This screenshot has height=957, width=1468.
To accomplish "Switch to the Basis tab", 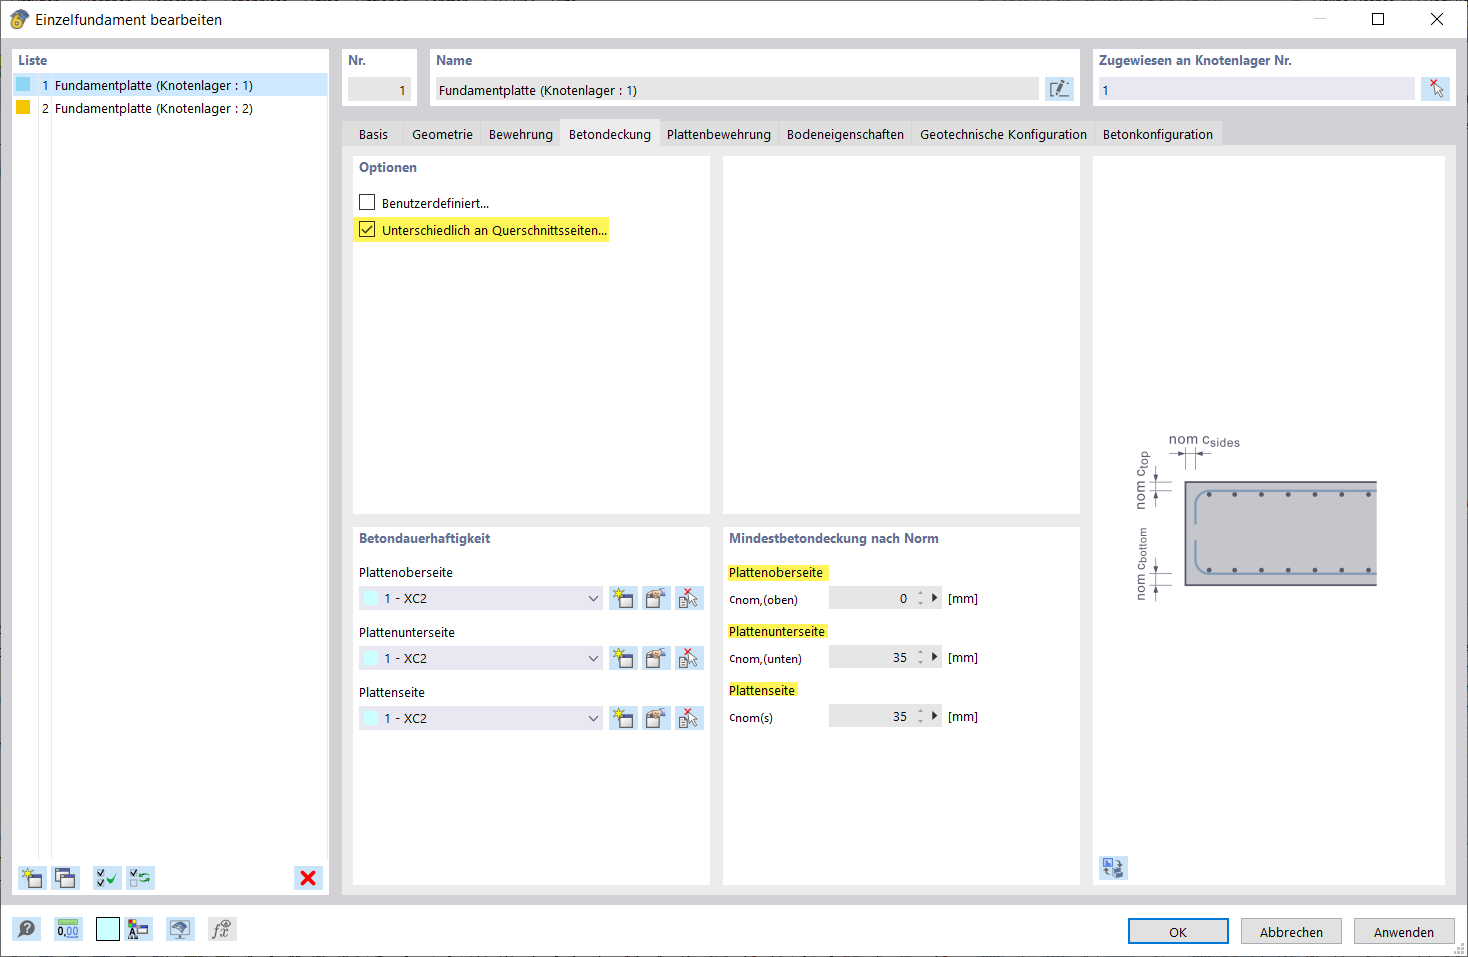I will pos(373,134).
